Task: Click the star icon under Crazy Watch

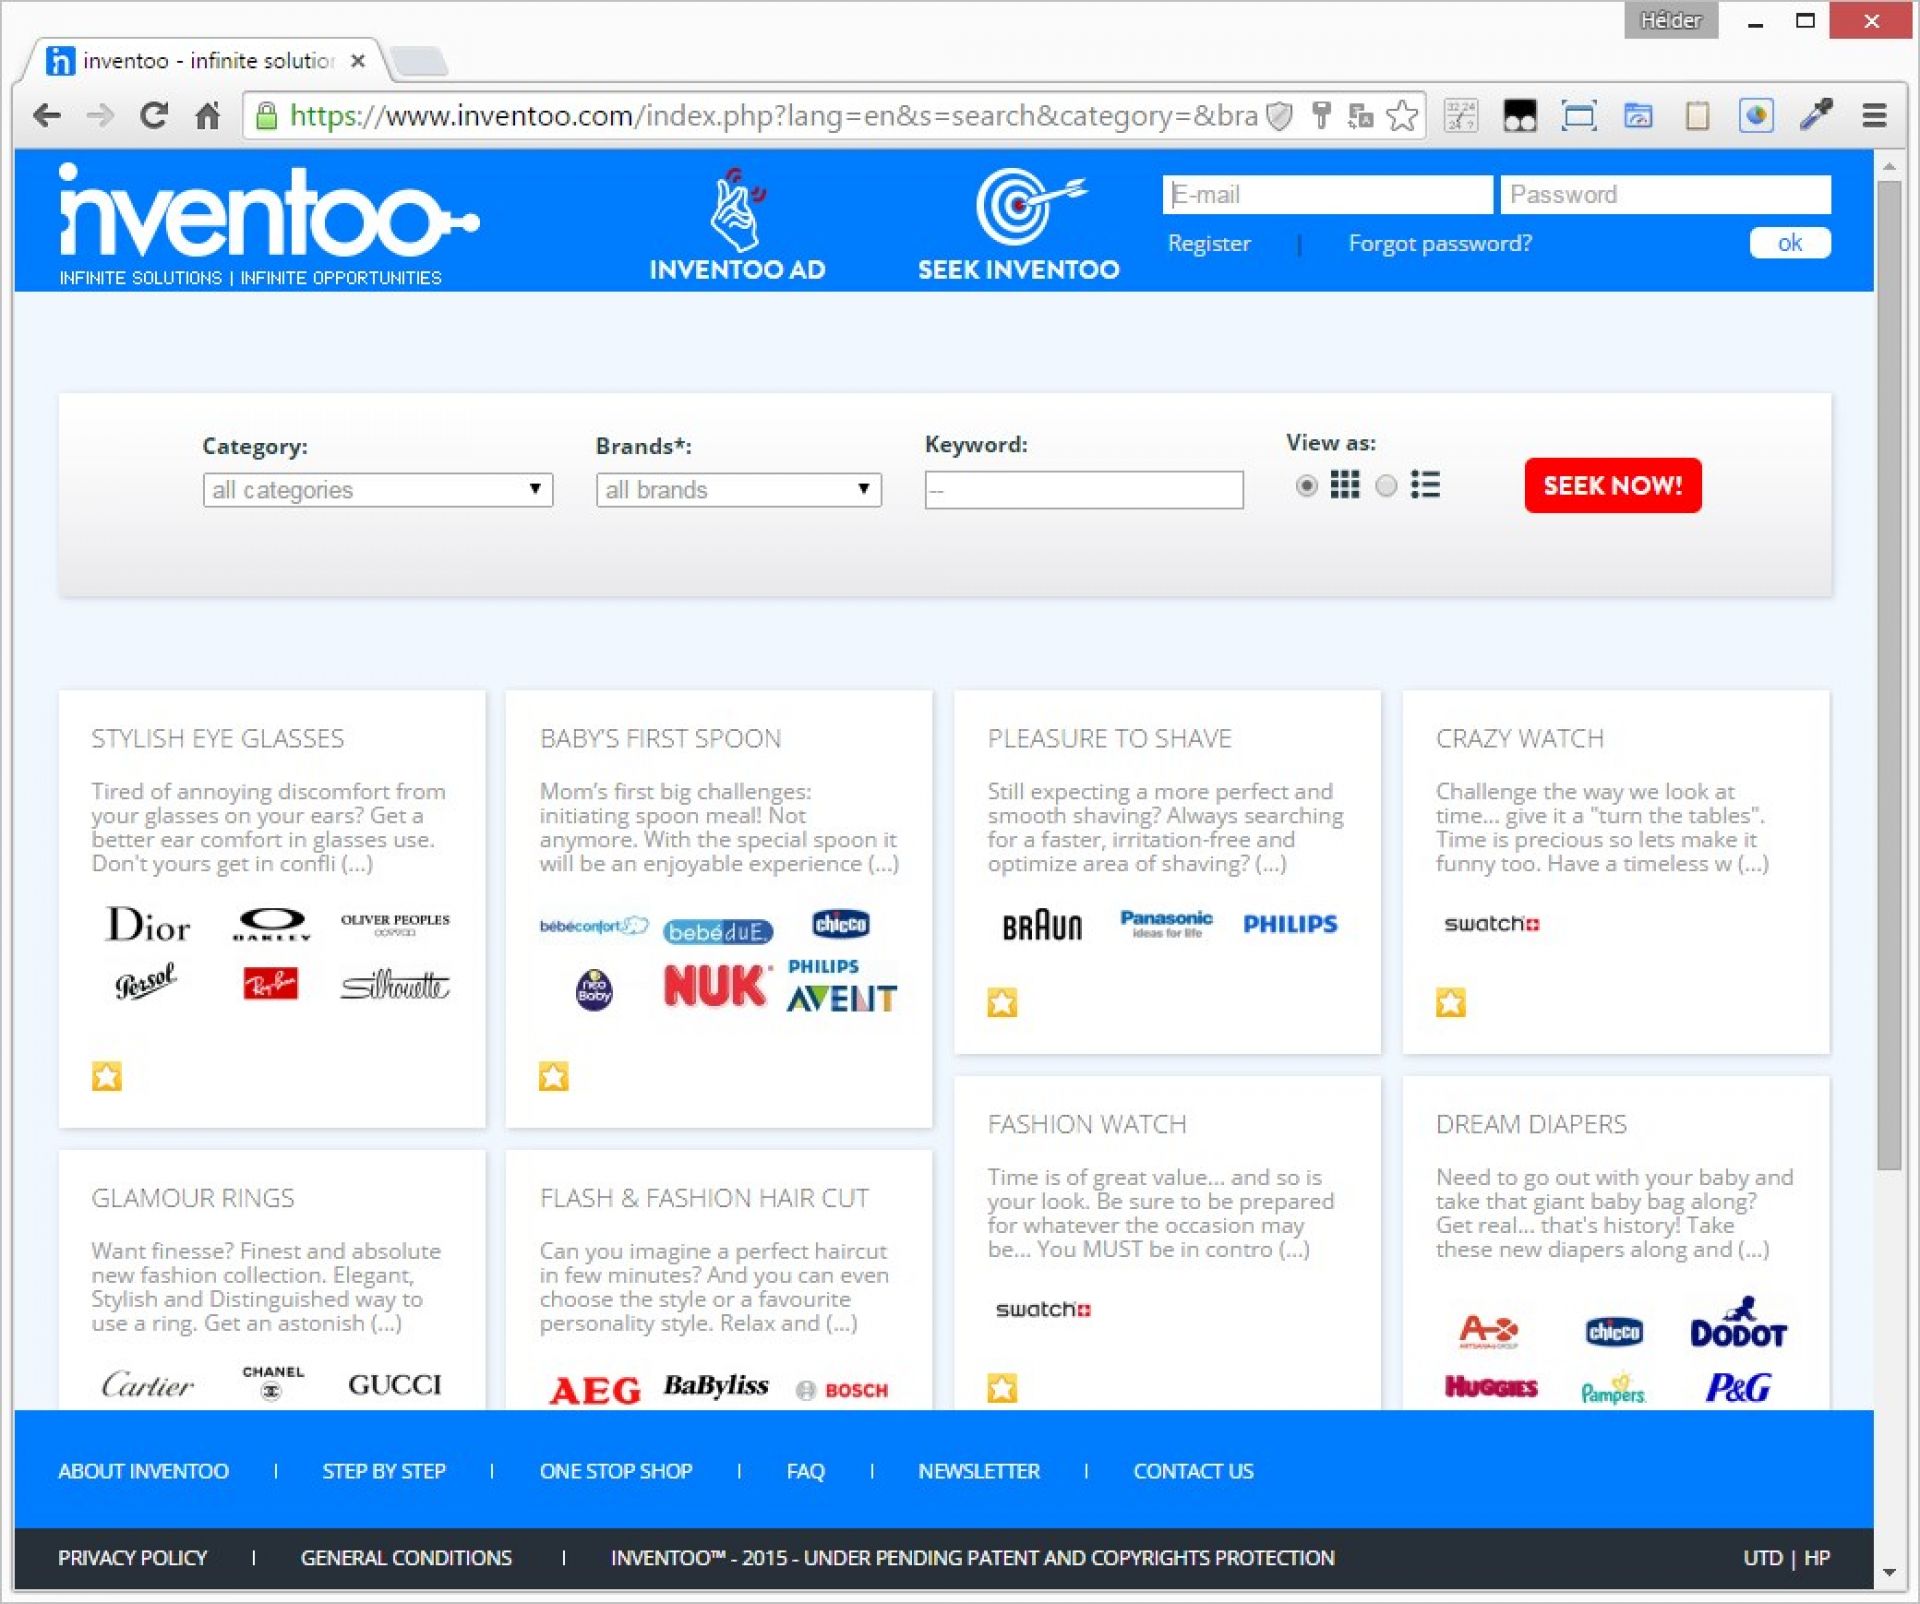Action: pyautogui.click(x=1450, y=1002)
